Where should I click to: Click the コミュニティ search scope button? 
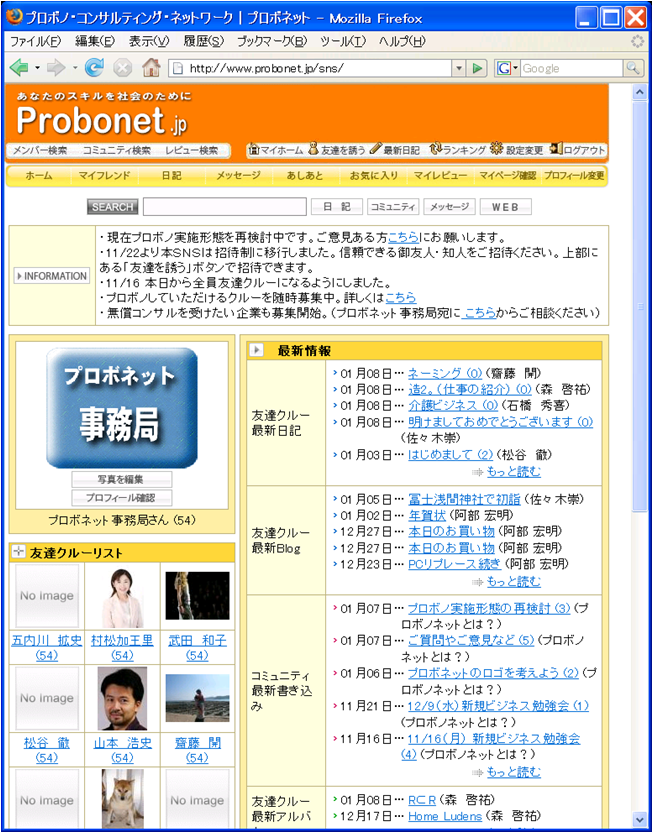click(x=393, y=207)
